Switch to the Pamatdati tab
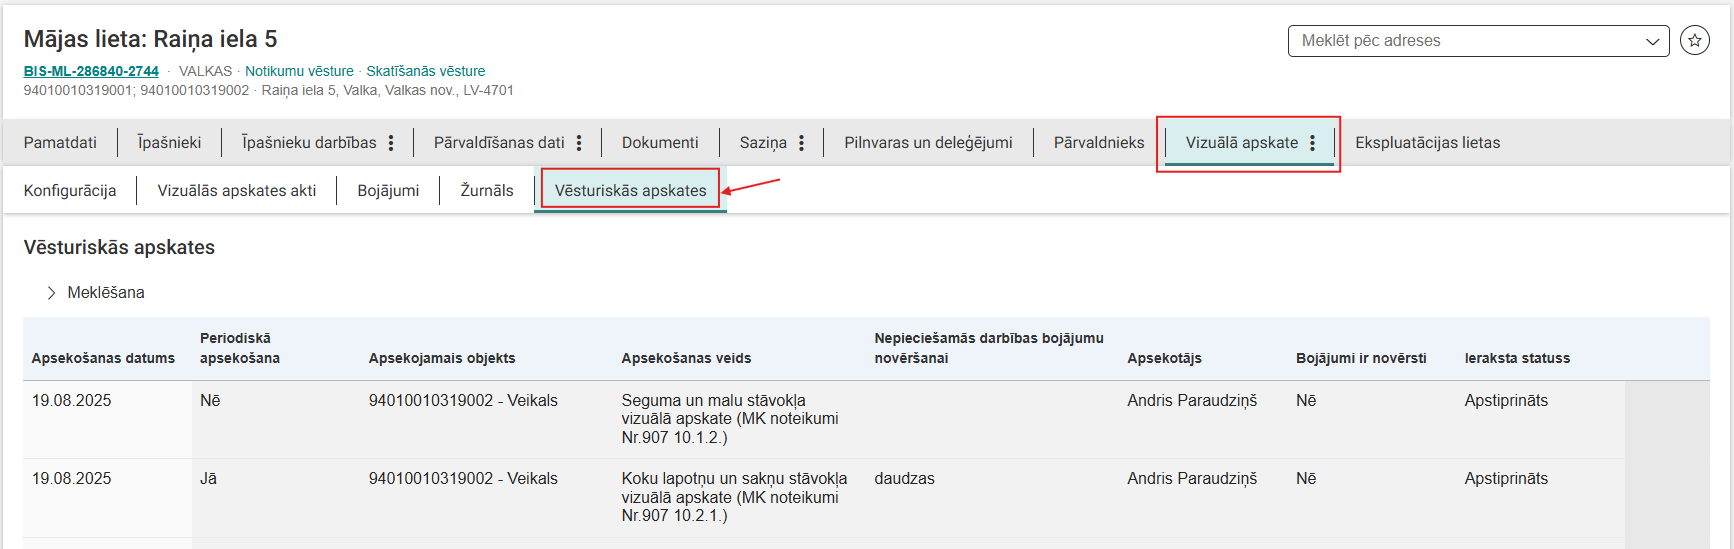 60,143
